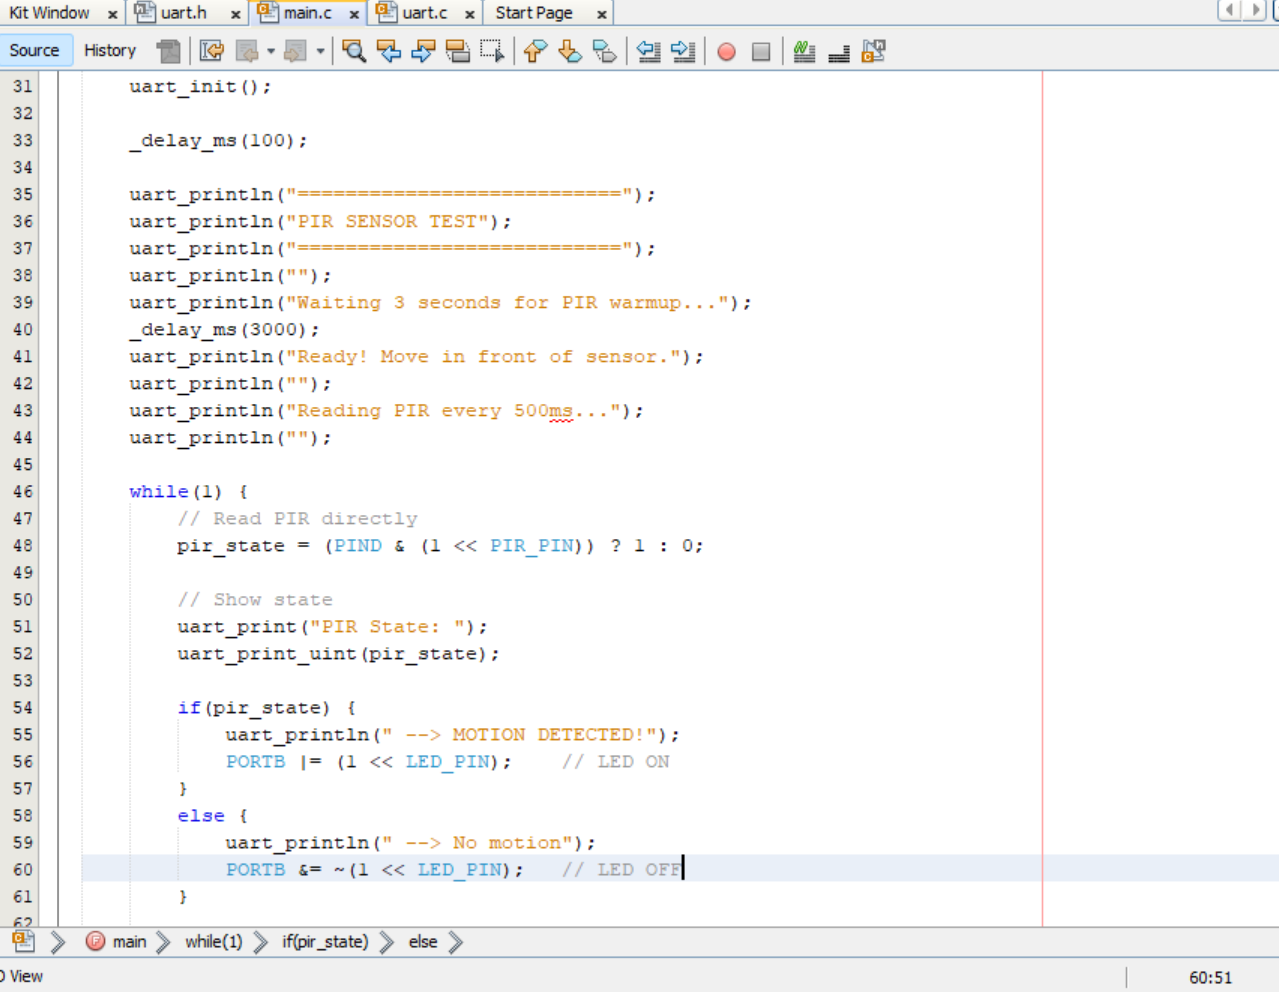The width and height of the screenshot is (1279, 992).
Task: Click the Comment lines toolbar icon
Action: pos(804,51)
